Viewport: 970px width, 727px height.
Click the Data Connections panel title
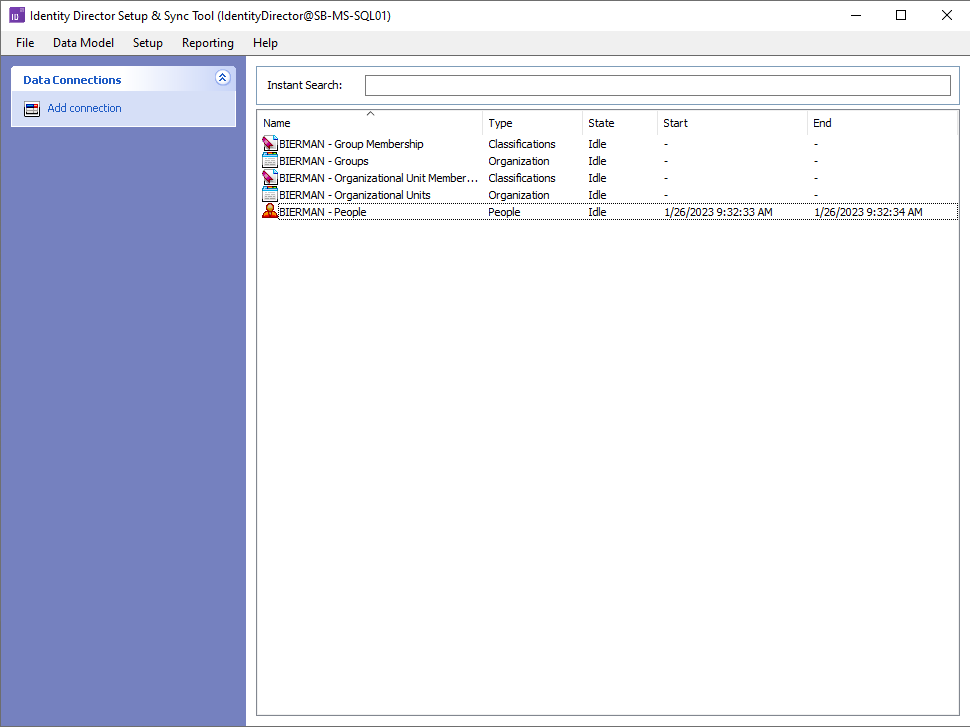click(72, 80)
